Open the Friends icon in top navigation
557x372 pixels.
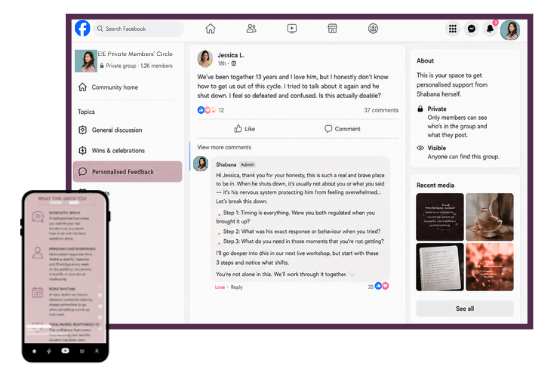tap(251, 28)
